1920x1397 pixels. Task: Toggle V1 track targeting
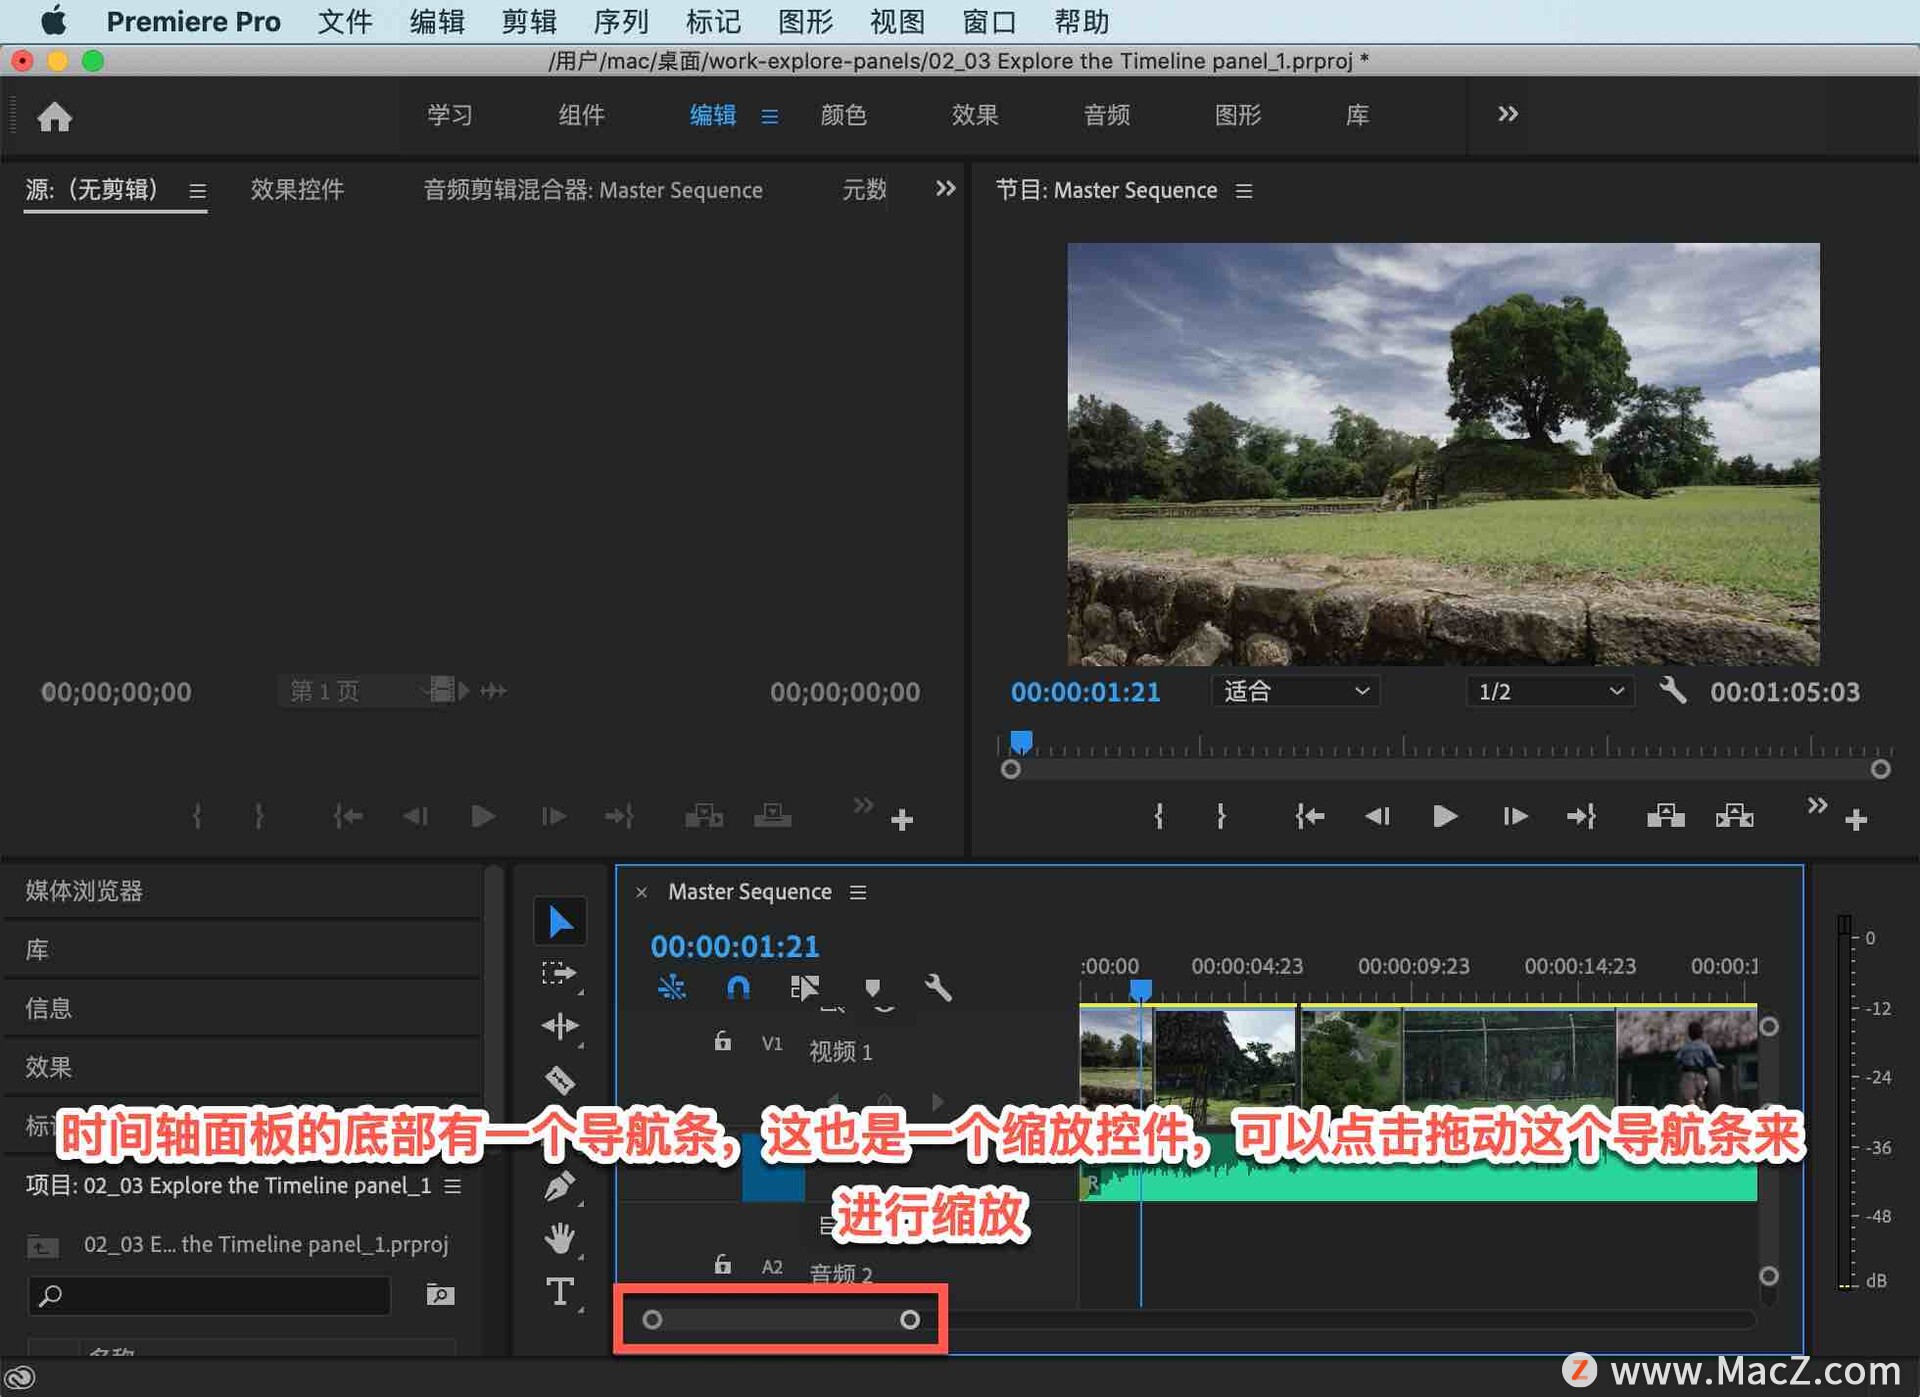click(x=772, y=1044)
